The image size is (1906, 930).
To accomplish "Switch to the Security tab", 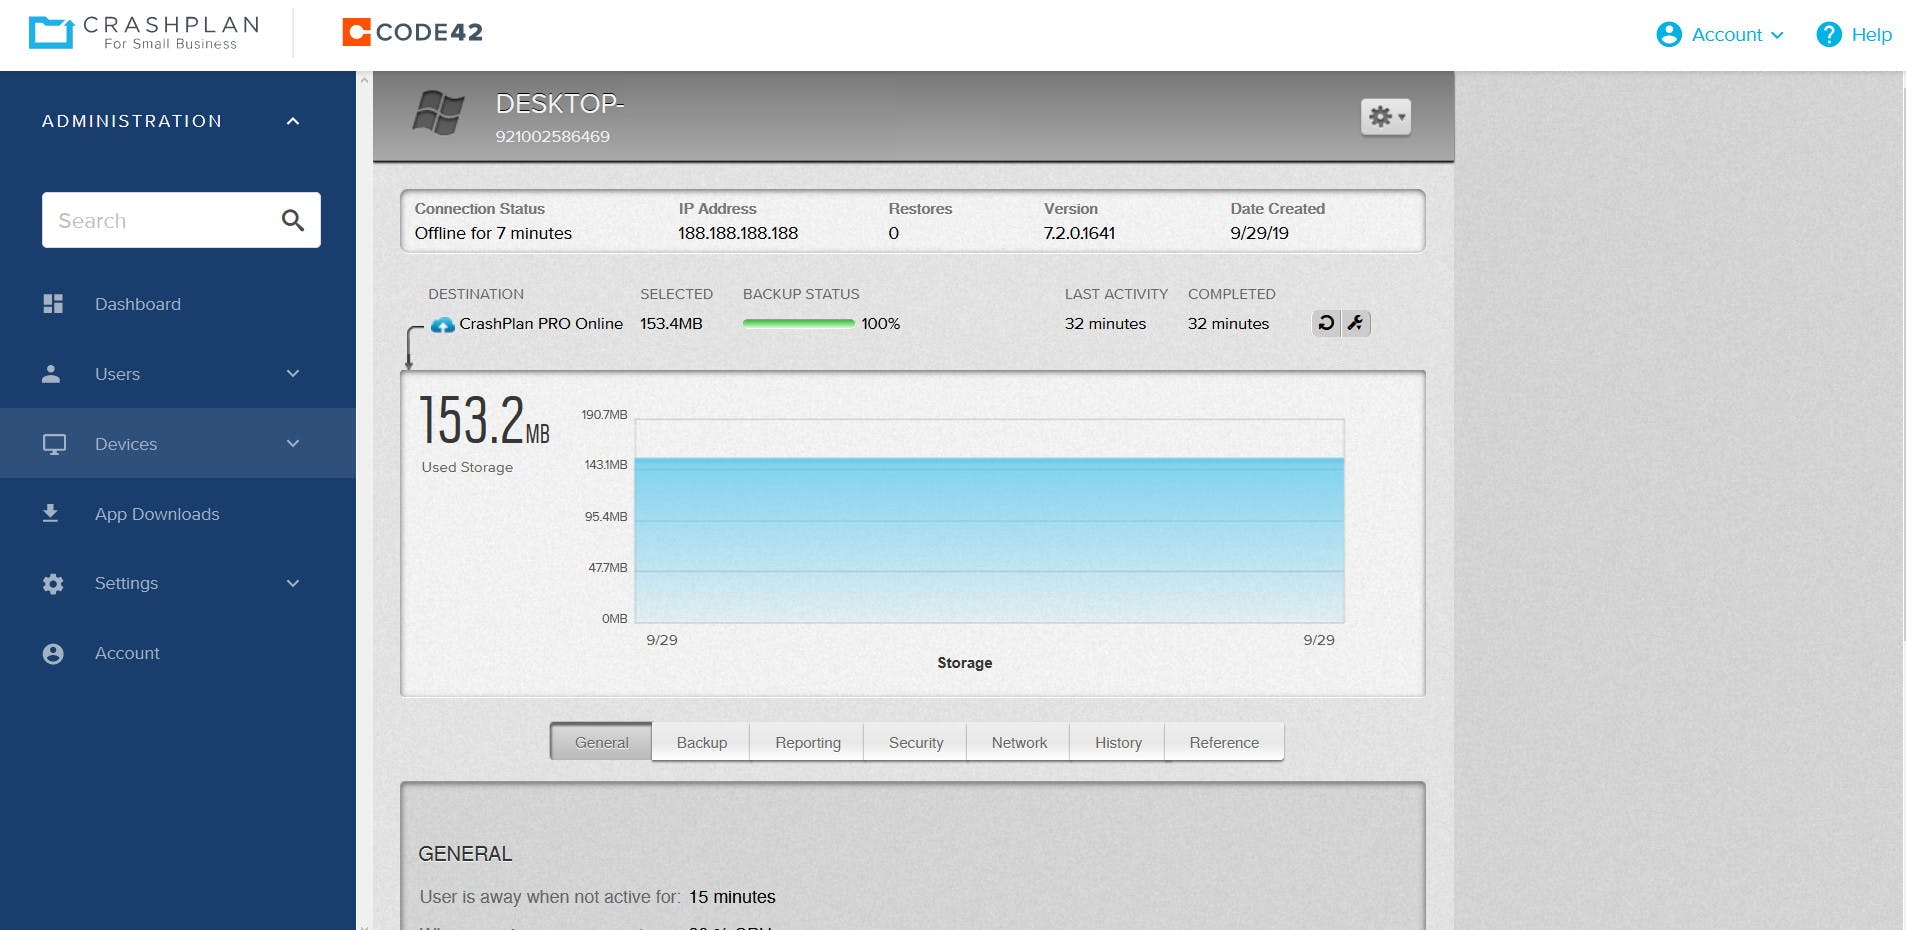I will coord(914,742).
